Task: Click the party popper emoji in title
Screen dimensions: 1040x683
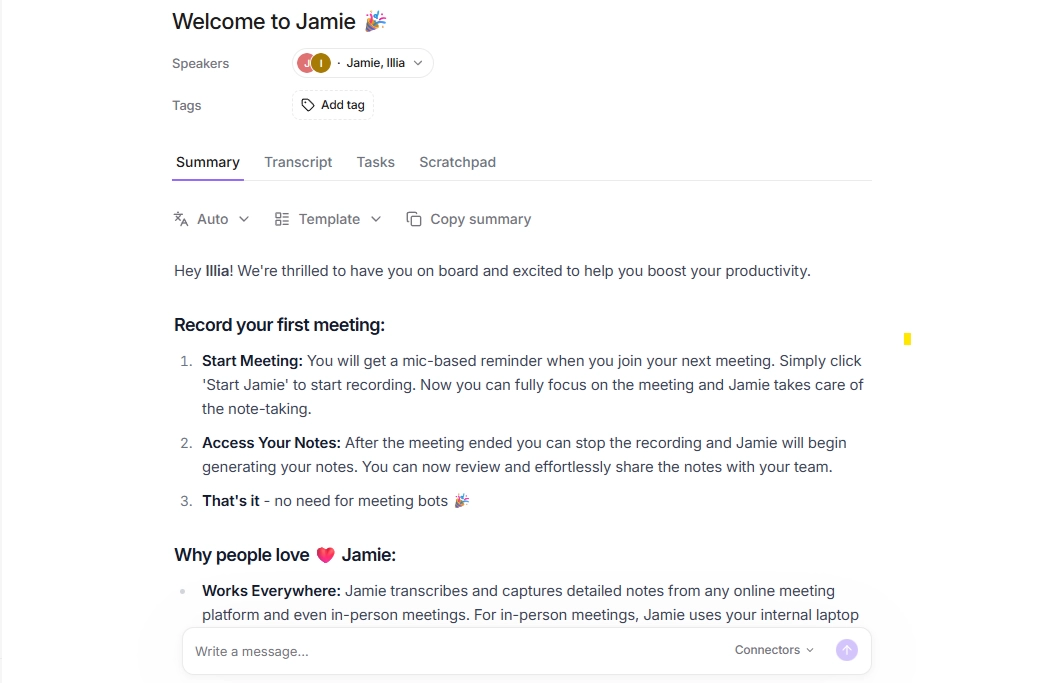Action: [x=375, y=21]
